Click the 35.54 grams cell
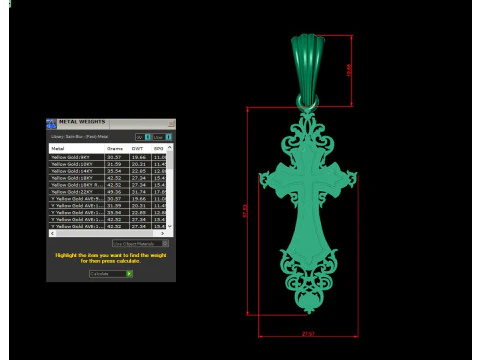 pos(117,171)
